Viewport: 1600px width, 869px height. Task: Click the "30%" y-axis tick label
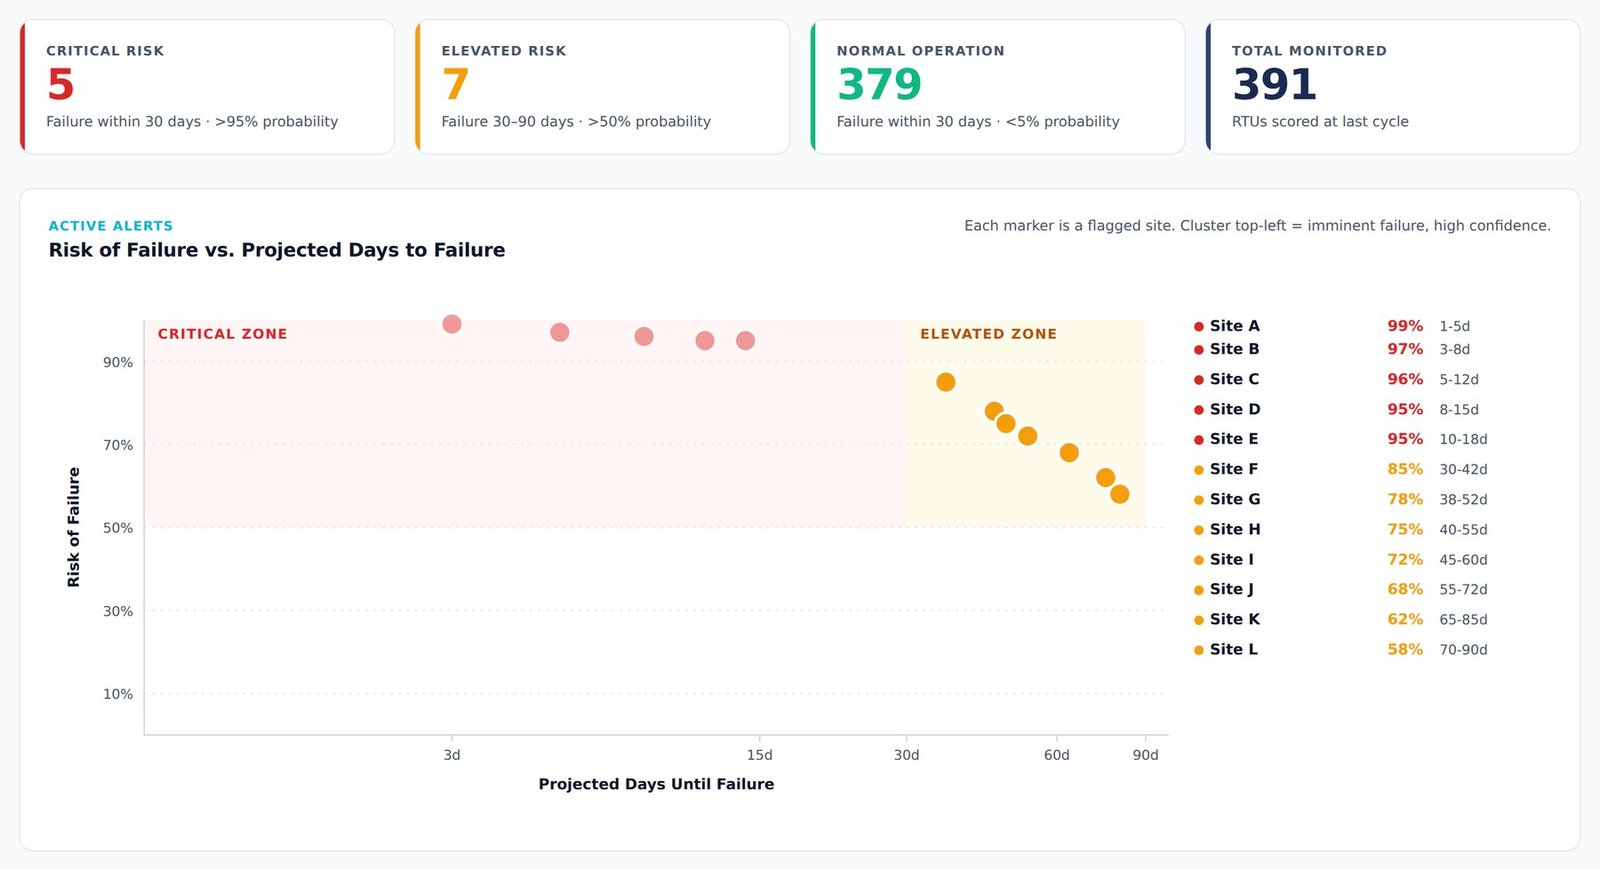click(118, 611)
